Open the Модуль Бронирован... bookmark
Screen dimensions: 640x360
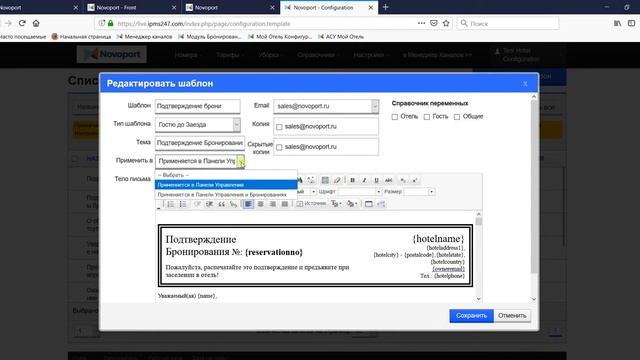click(x=210, y=36)
